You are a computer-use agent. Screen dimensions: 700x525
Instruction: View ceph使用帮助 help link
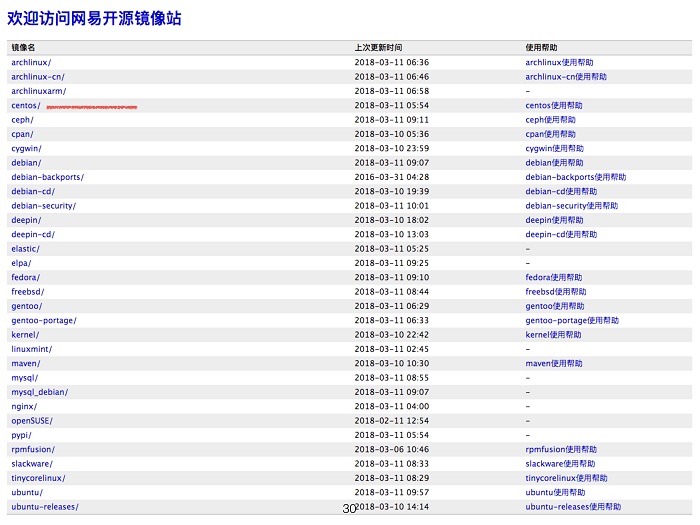550,120
